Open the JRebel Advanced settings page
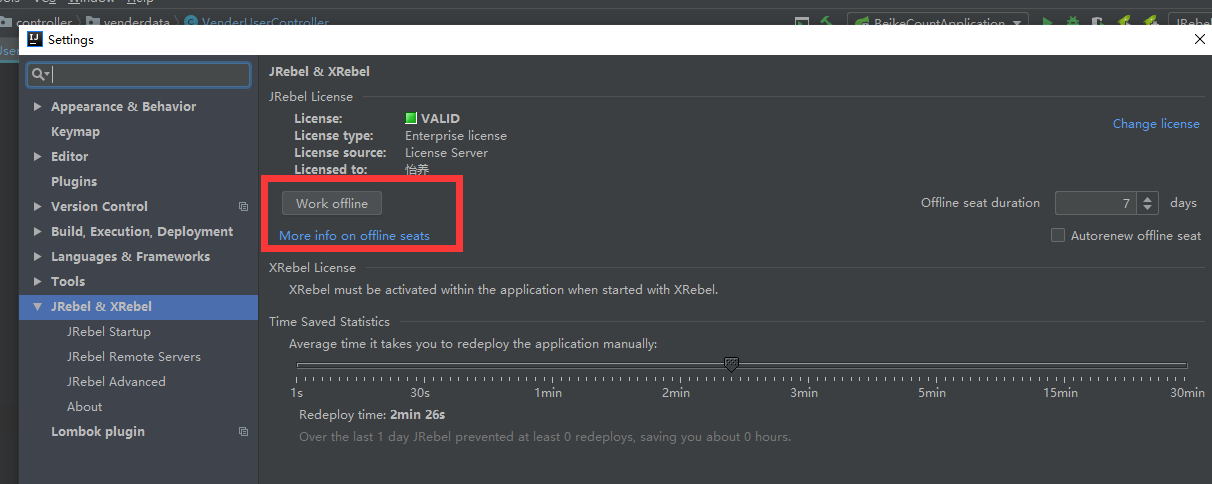The image size is (1212, 484). (116, 381)
